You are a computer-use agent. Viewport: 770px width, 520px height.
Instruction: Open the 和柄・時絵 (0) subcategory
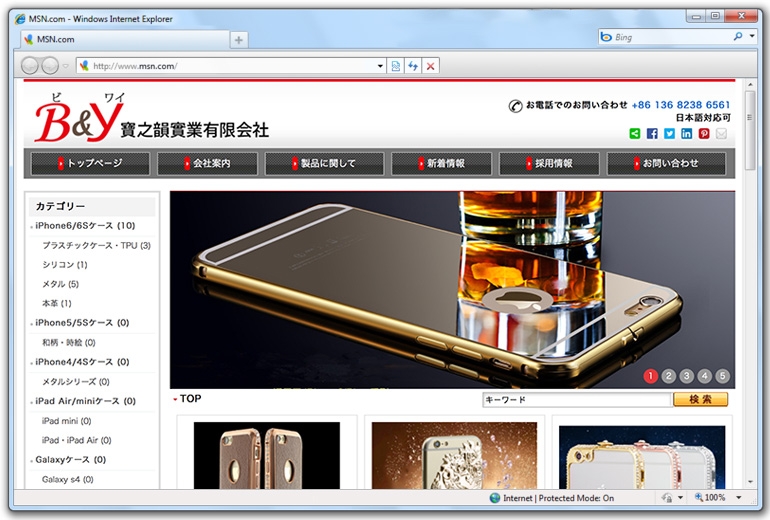pos(69,342)
